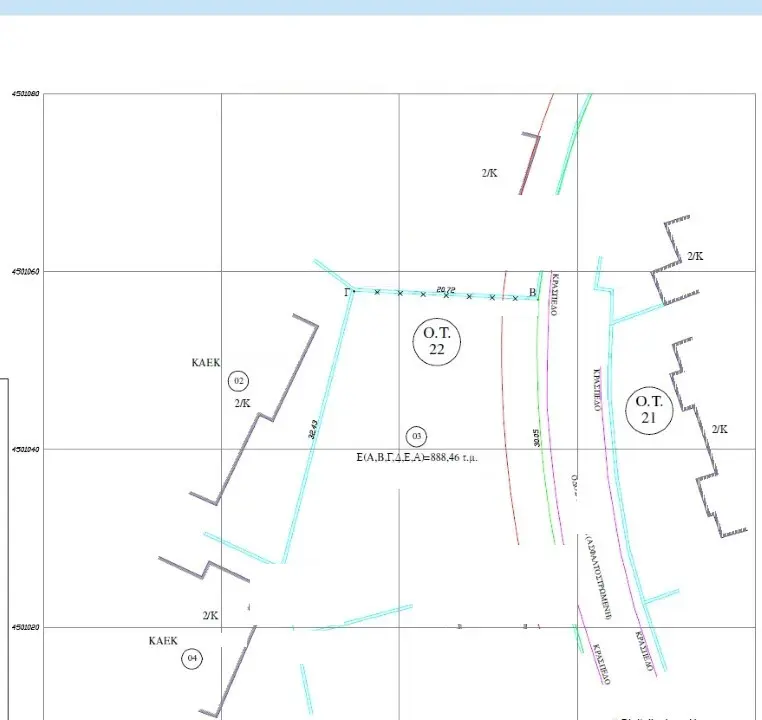Click the 4501020 coordinate label
The image size is (762, 720).
coord(25,627)
